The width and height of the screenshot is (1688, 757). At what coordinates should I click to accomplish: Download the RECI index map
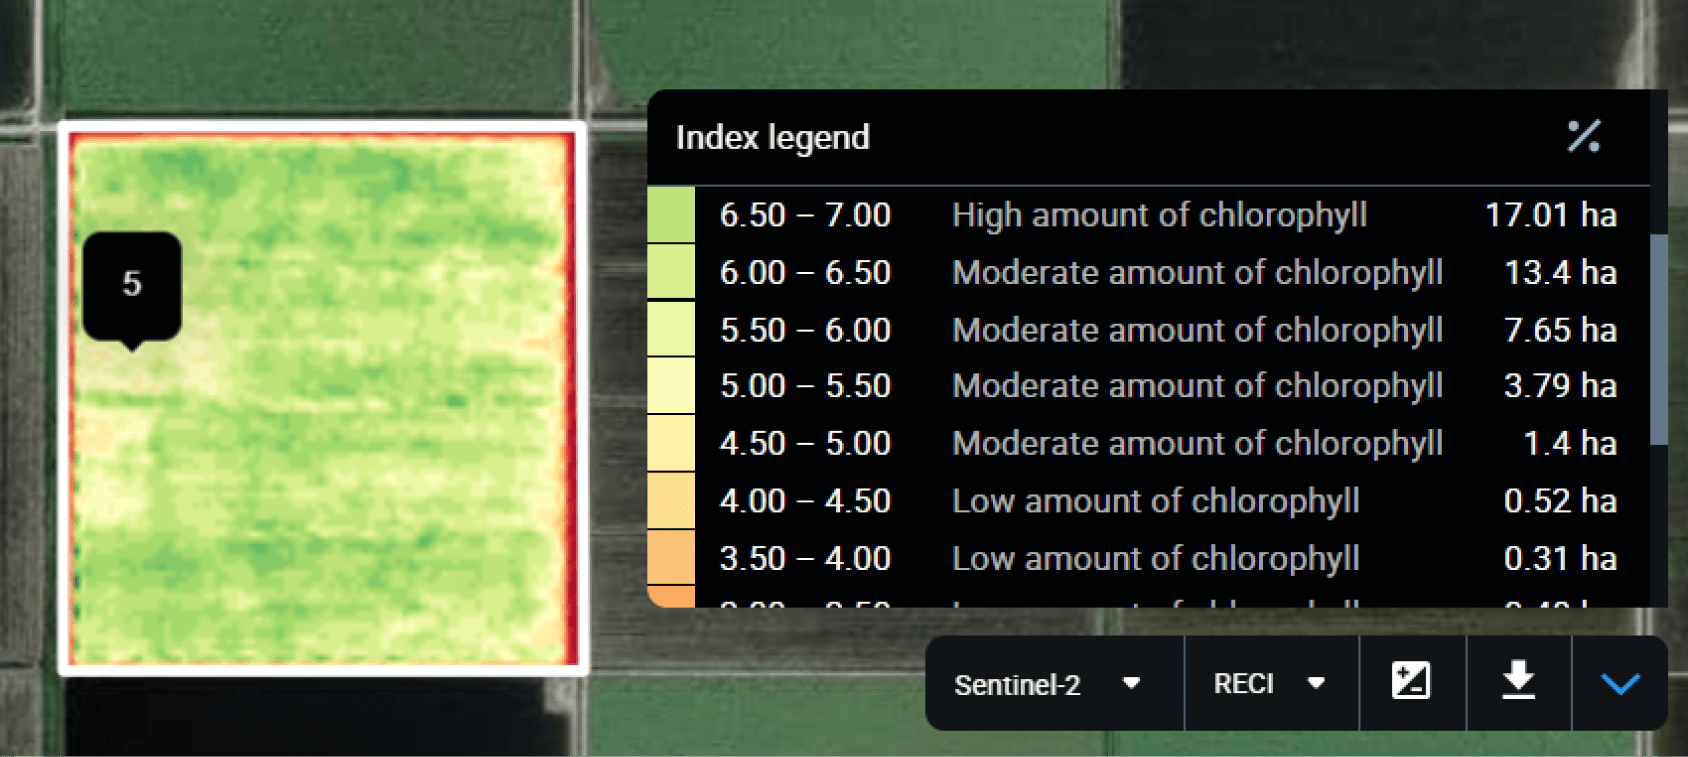tap(1518, 682)
